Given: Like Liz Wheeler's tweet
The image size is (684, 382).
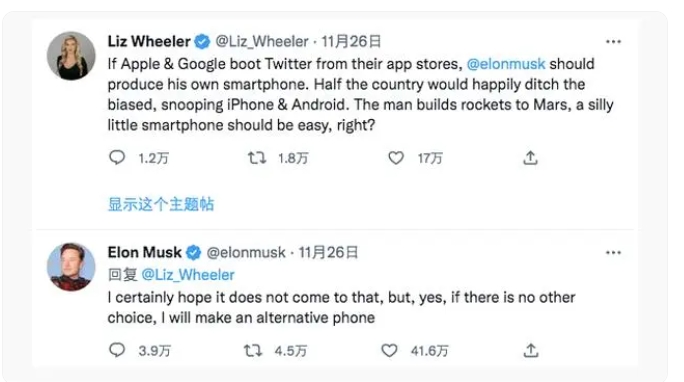Looking at the screenshot, I should (396, 157).
